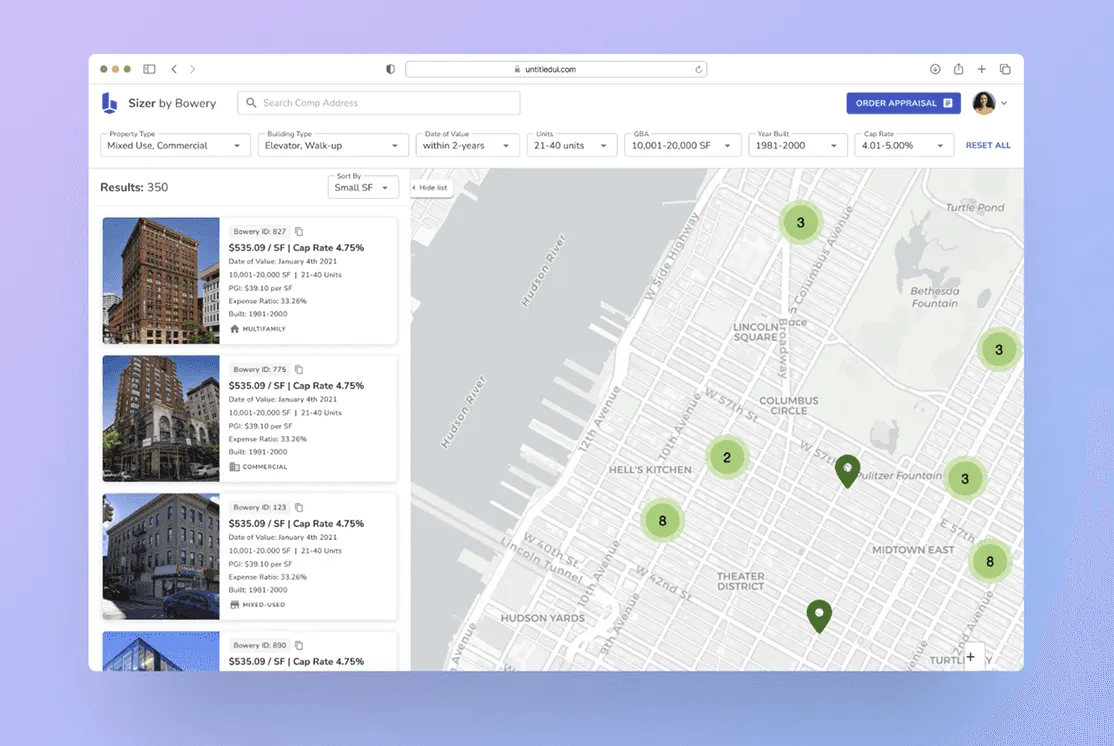Click the Mixed-Used storefront icon
The height and width of the screenshot is (746, 1114).
(x=234, y=605)
